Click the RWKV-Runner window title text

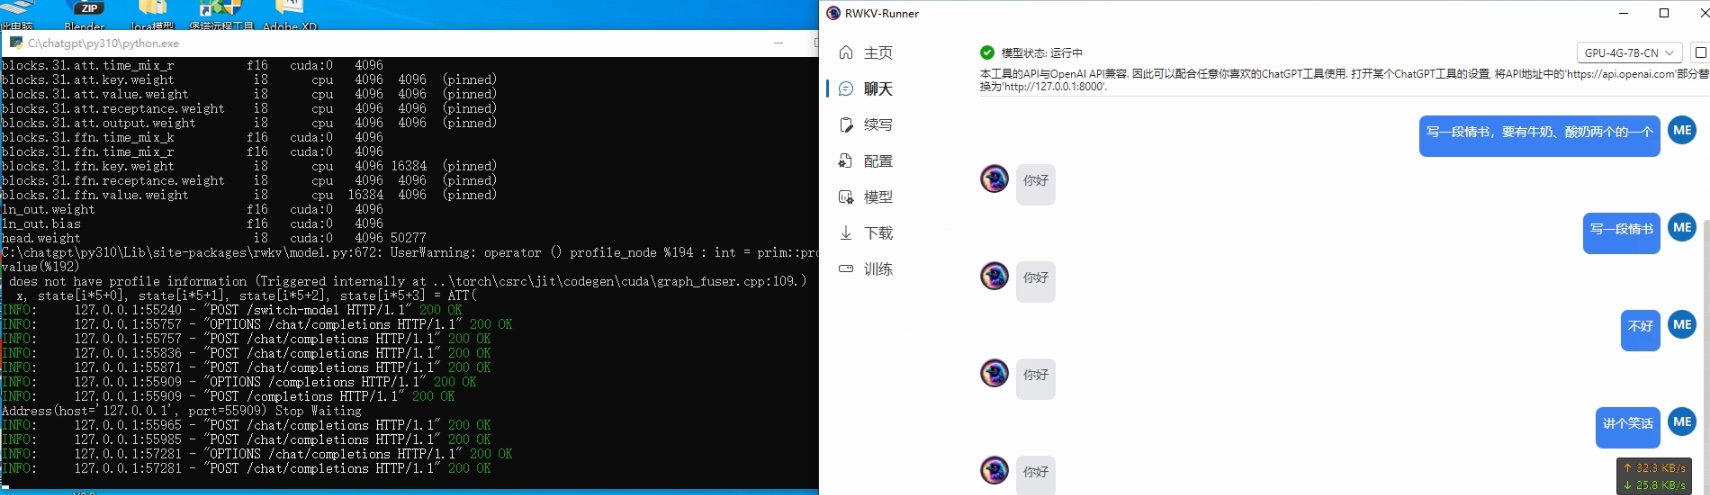881,13
